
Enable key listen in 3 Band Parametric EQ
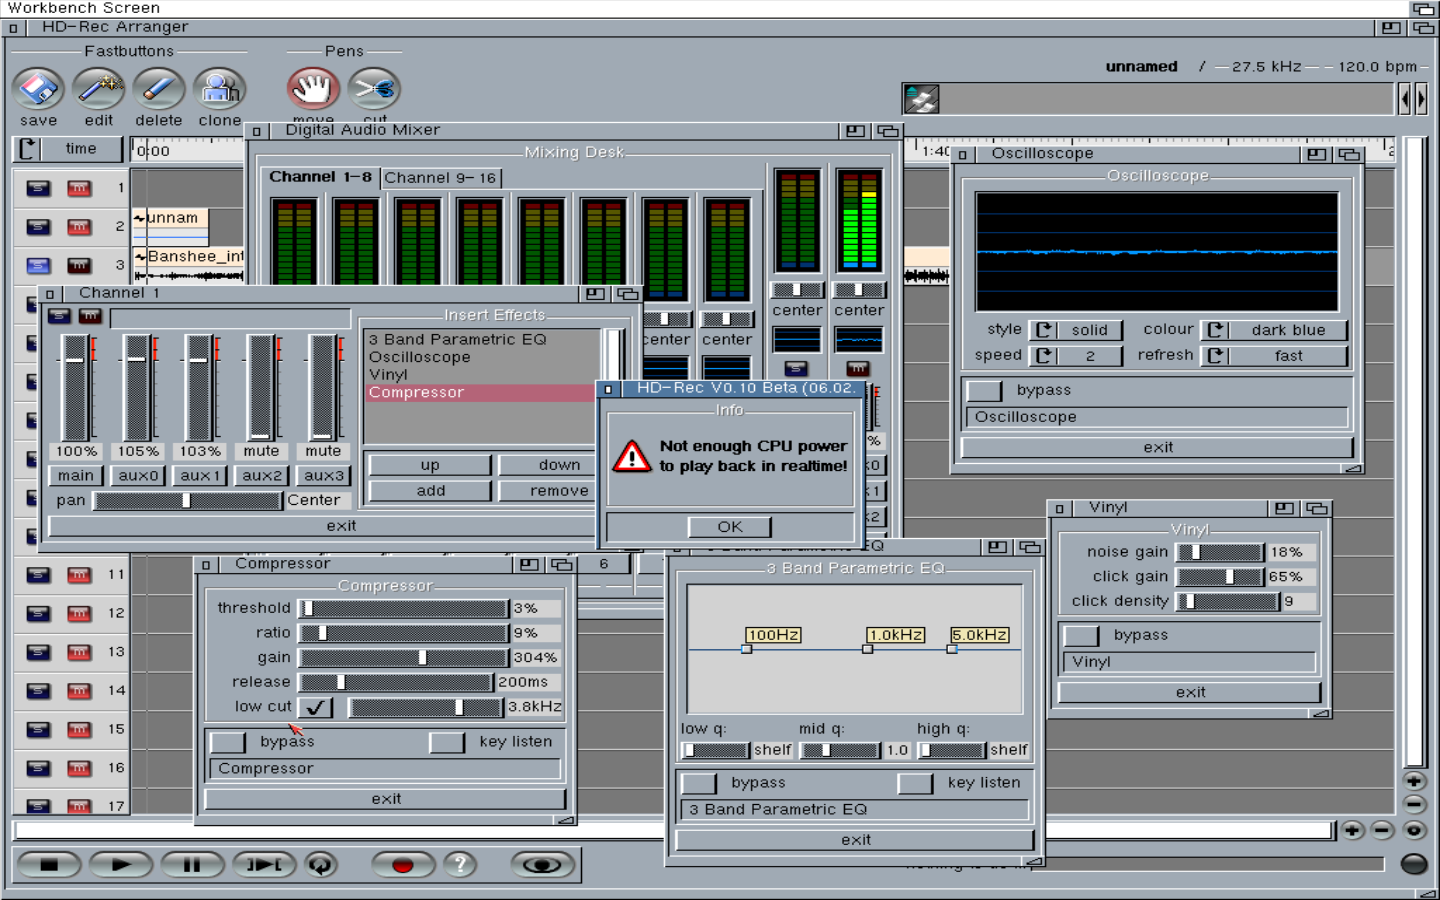(x=915, y=783)
